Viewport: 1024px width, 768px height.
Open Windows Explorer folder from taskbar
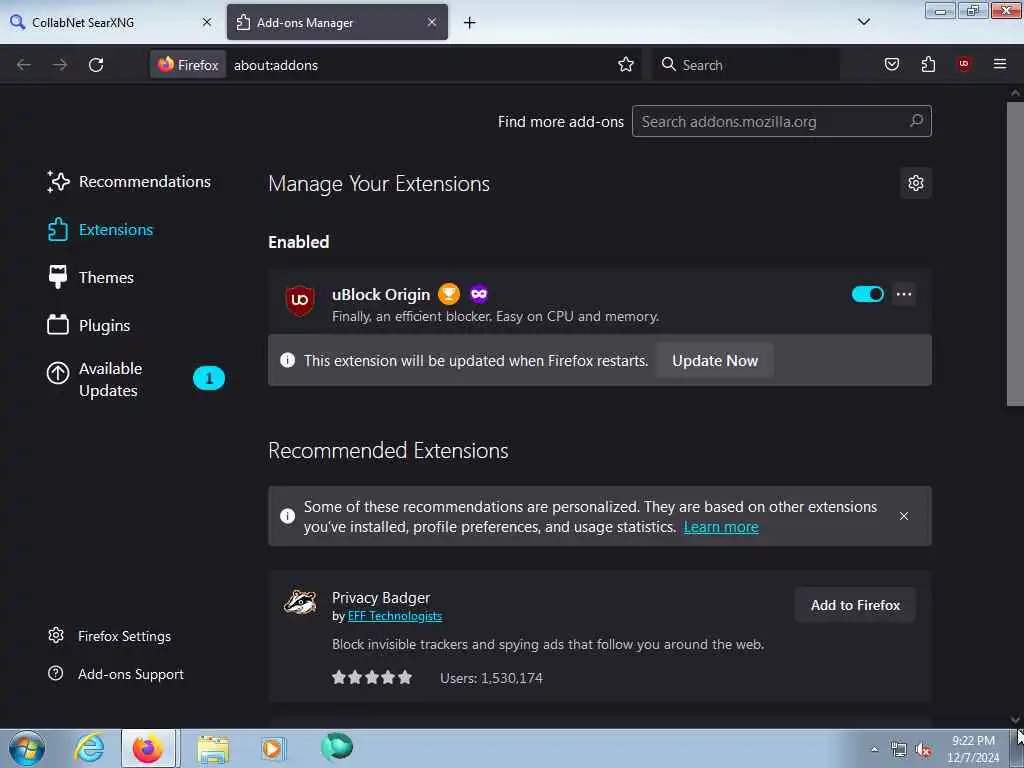[x=213, y=749]
